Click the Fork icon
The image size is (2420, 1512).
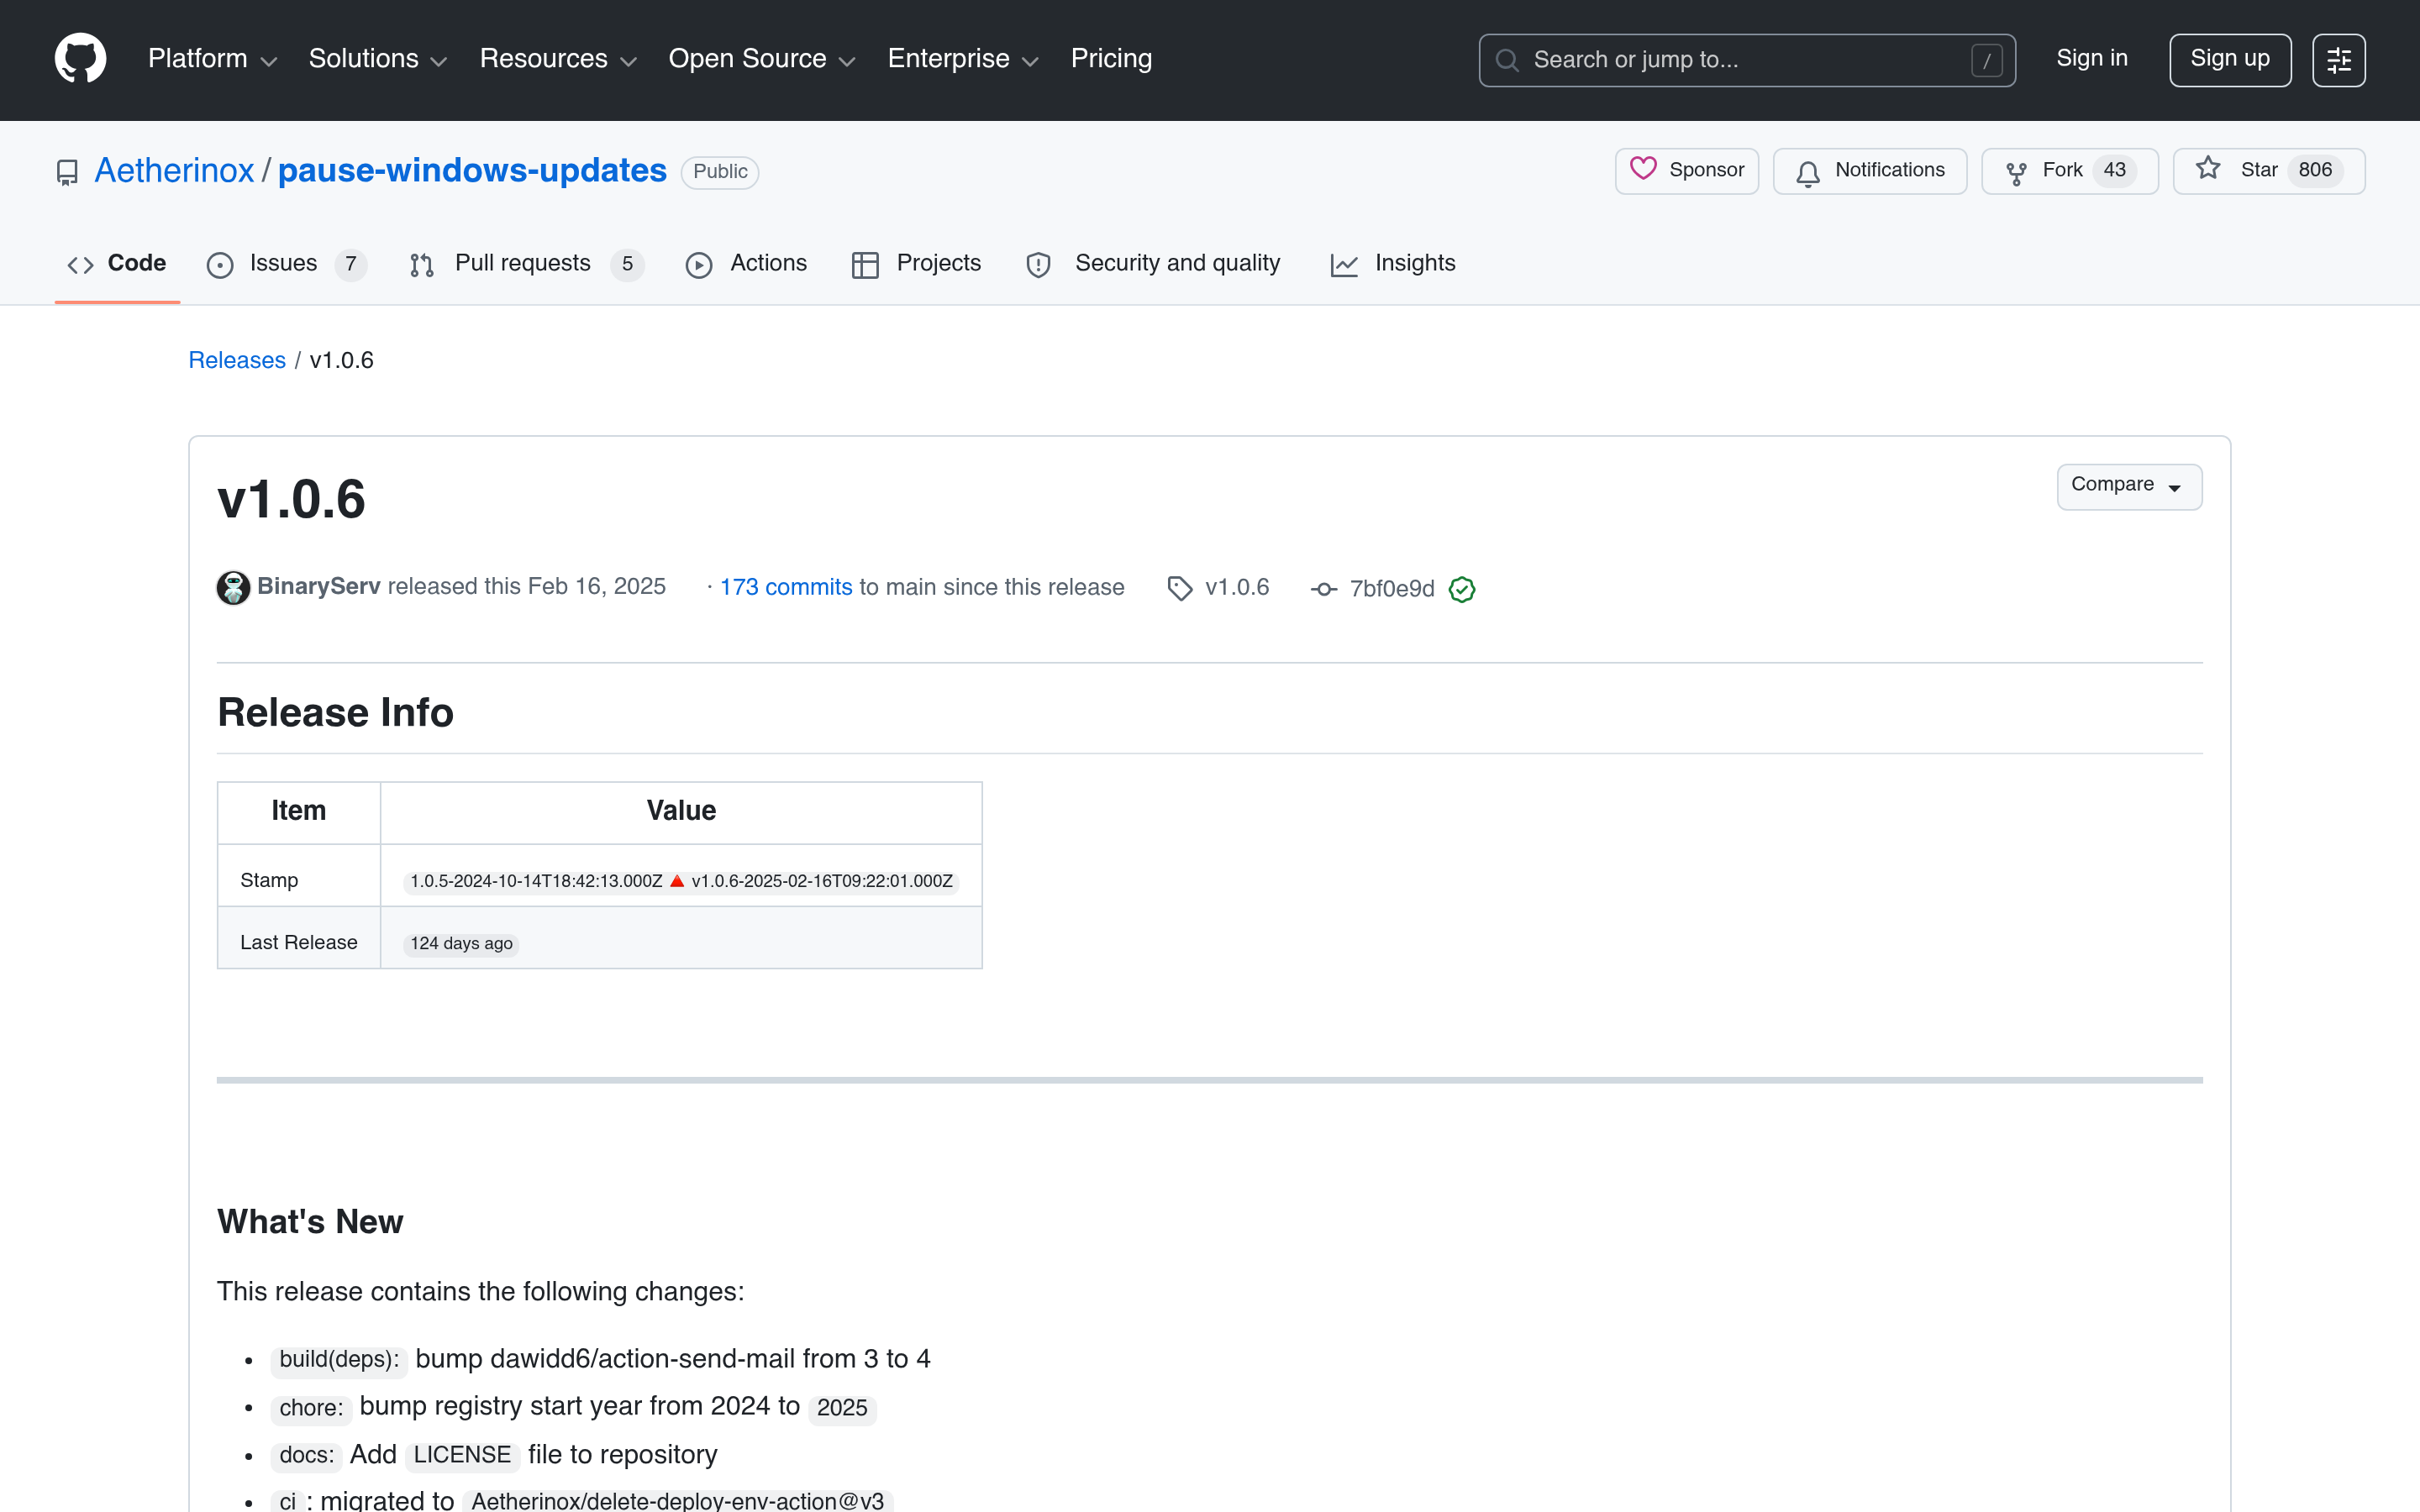2016,172
